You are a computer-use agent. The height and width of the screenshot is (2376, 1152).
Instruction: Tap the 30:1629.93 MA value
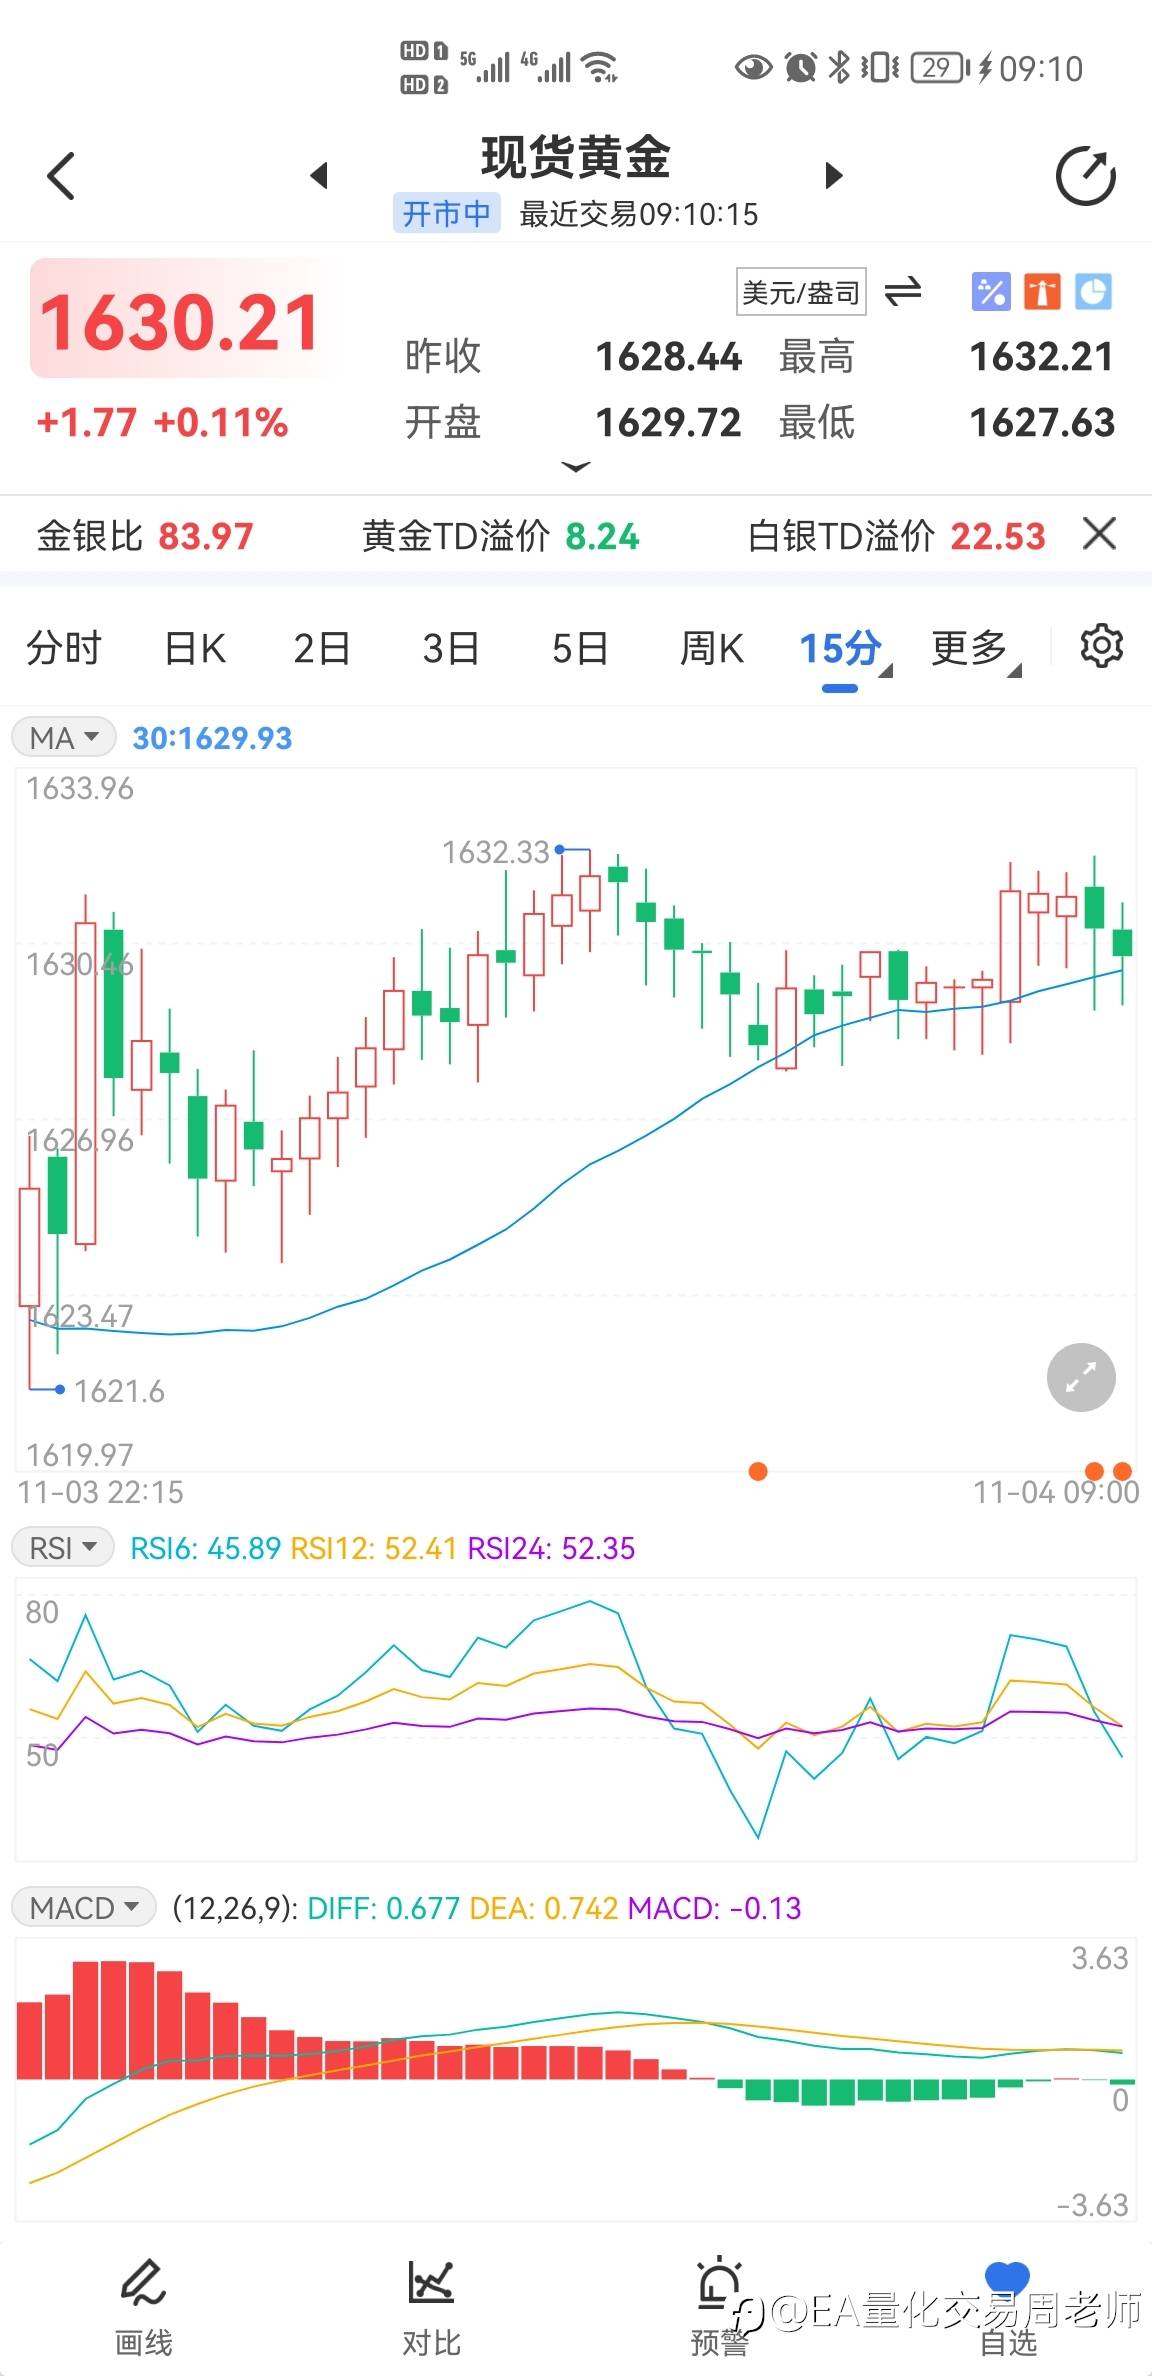coord(212,738)
